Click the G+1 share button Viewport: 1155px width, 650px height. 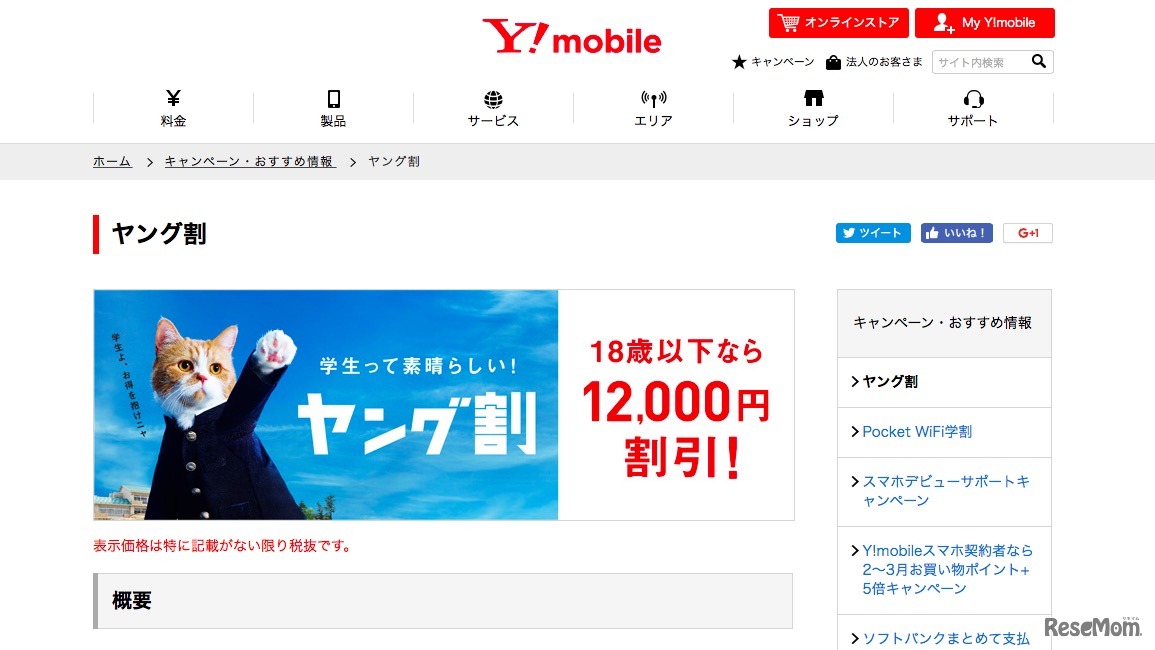coord(1028,233)
